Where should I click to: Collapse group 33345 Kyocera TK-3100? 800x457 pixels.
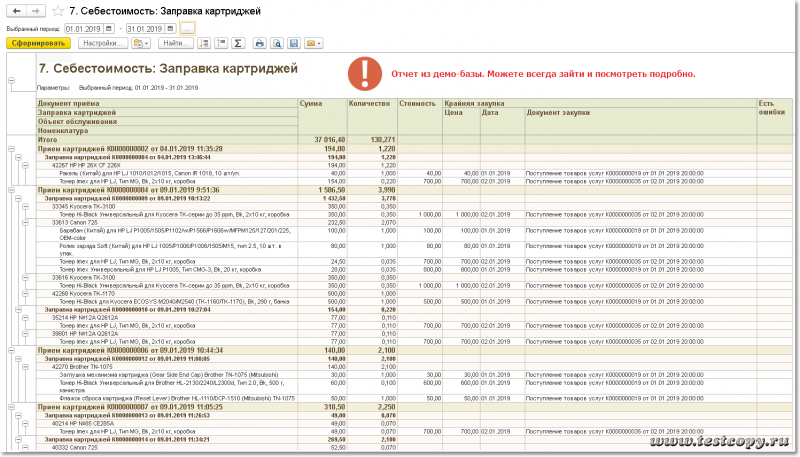click(25, 207)
